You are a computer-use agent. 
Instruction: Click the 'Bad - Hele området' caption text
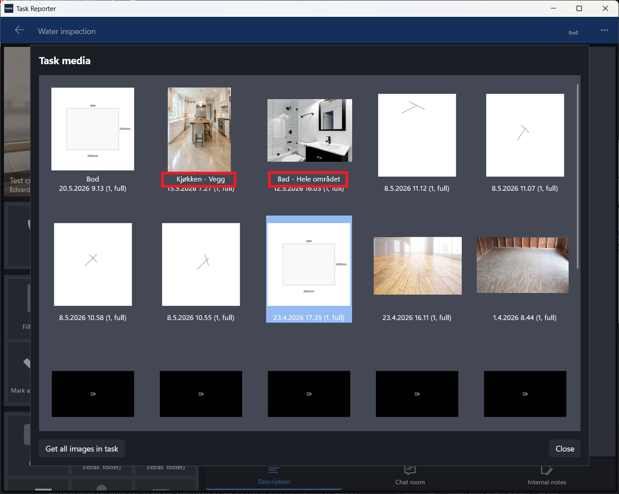point(309,179)
